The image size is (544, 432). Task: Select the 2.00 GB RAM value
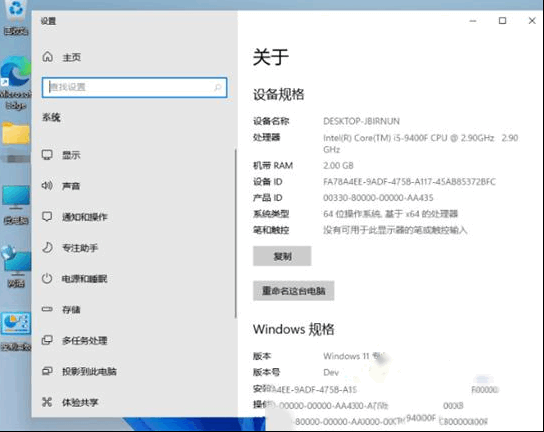[338, 166]
